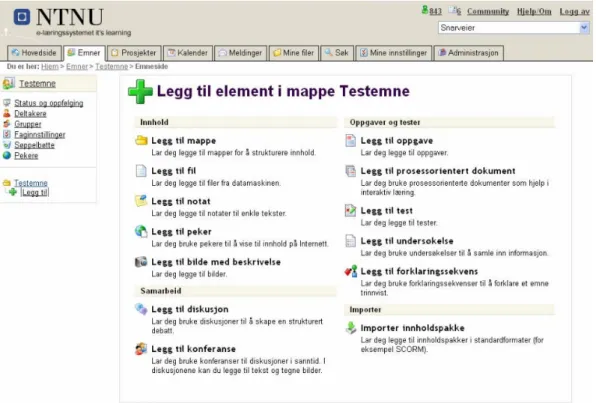Open the Mine filer tab
The image size is (596, 403).
pos(294,53)
